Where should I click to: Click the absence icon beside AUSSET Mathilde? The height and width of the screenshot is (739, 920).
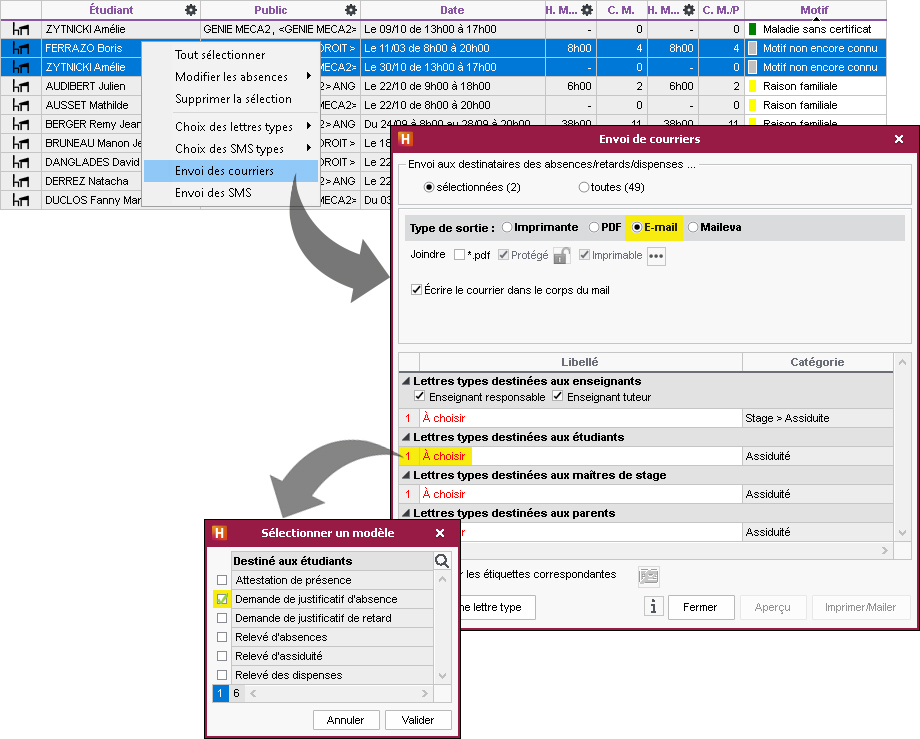[x=21, y=105]
